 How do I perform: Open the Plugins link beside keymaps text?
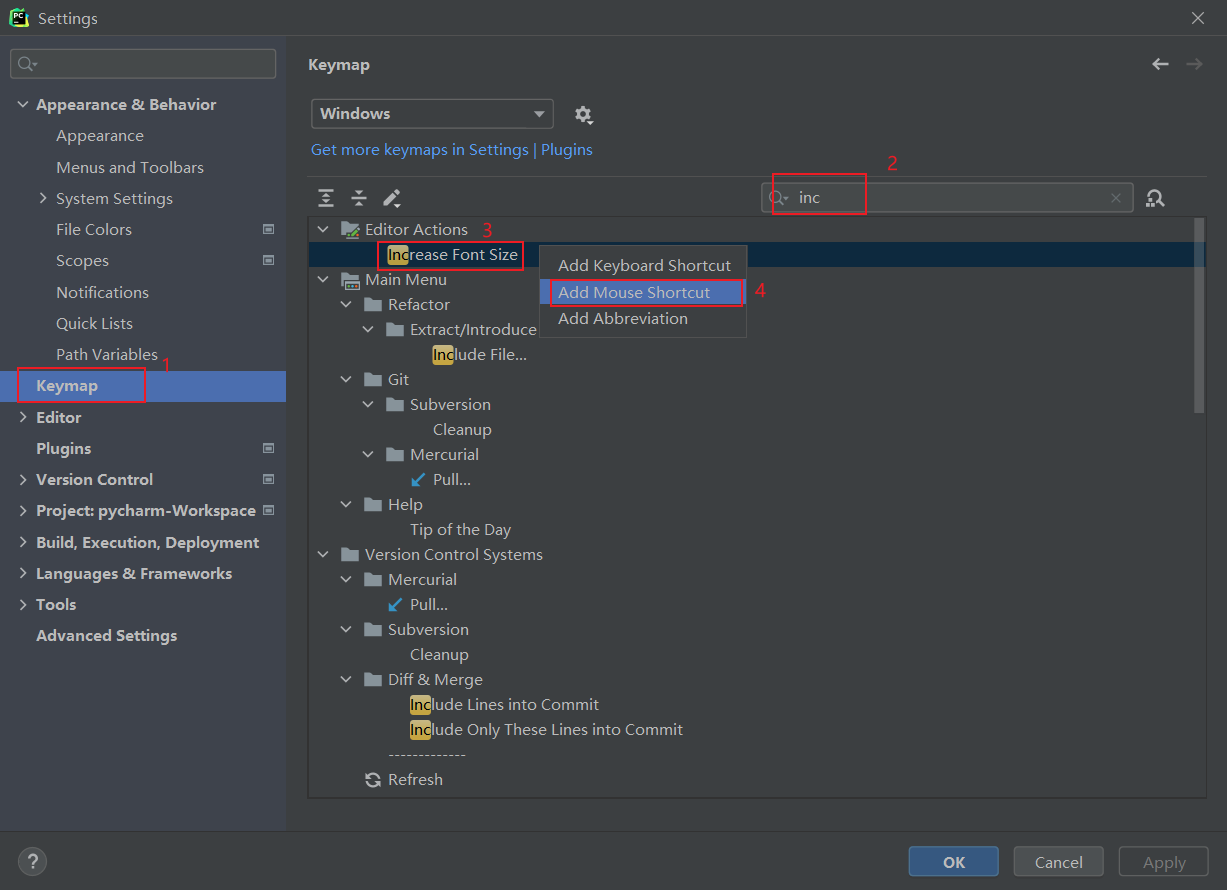tap(567, 150)
